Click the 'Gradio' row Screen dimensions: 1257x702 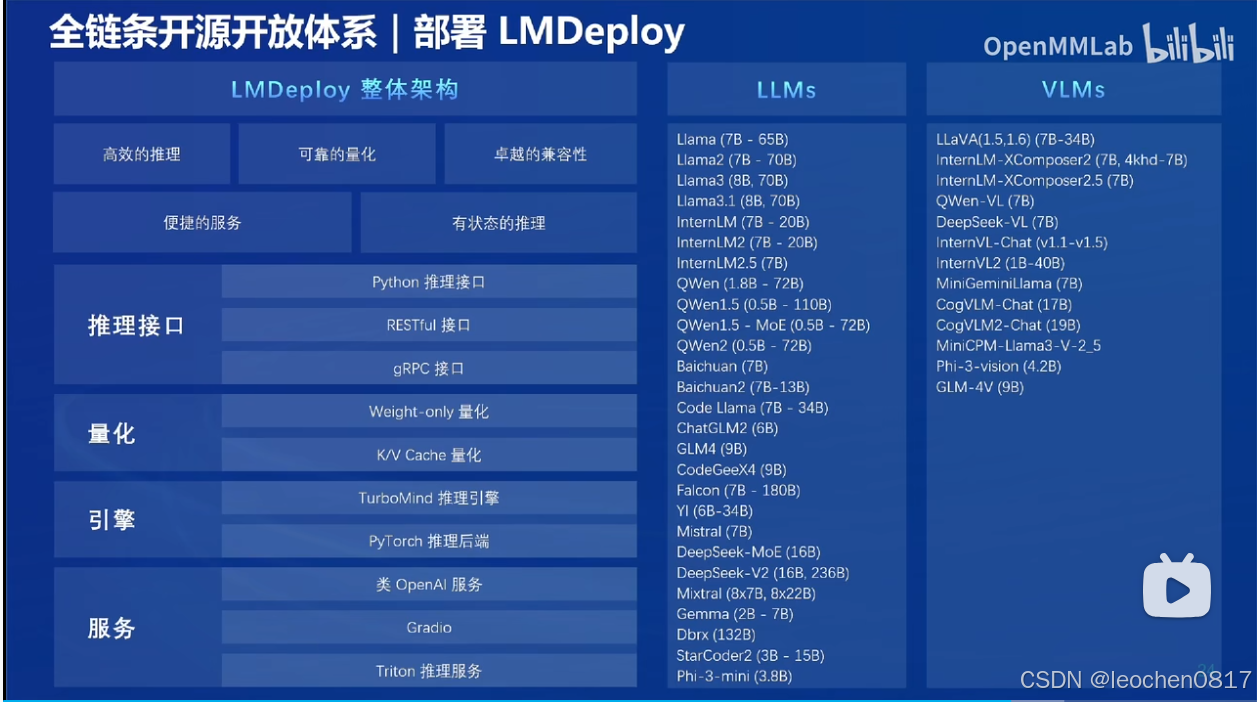click(429, 627)
